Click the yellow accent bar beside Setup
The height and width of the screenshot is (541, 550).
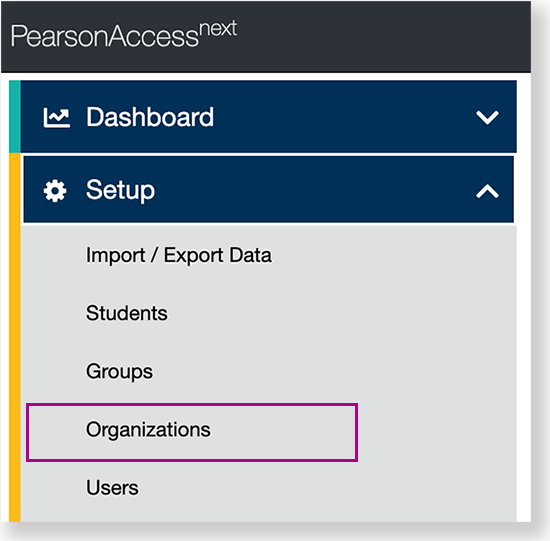[x=15, y=338]
